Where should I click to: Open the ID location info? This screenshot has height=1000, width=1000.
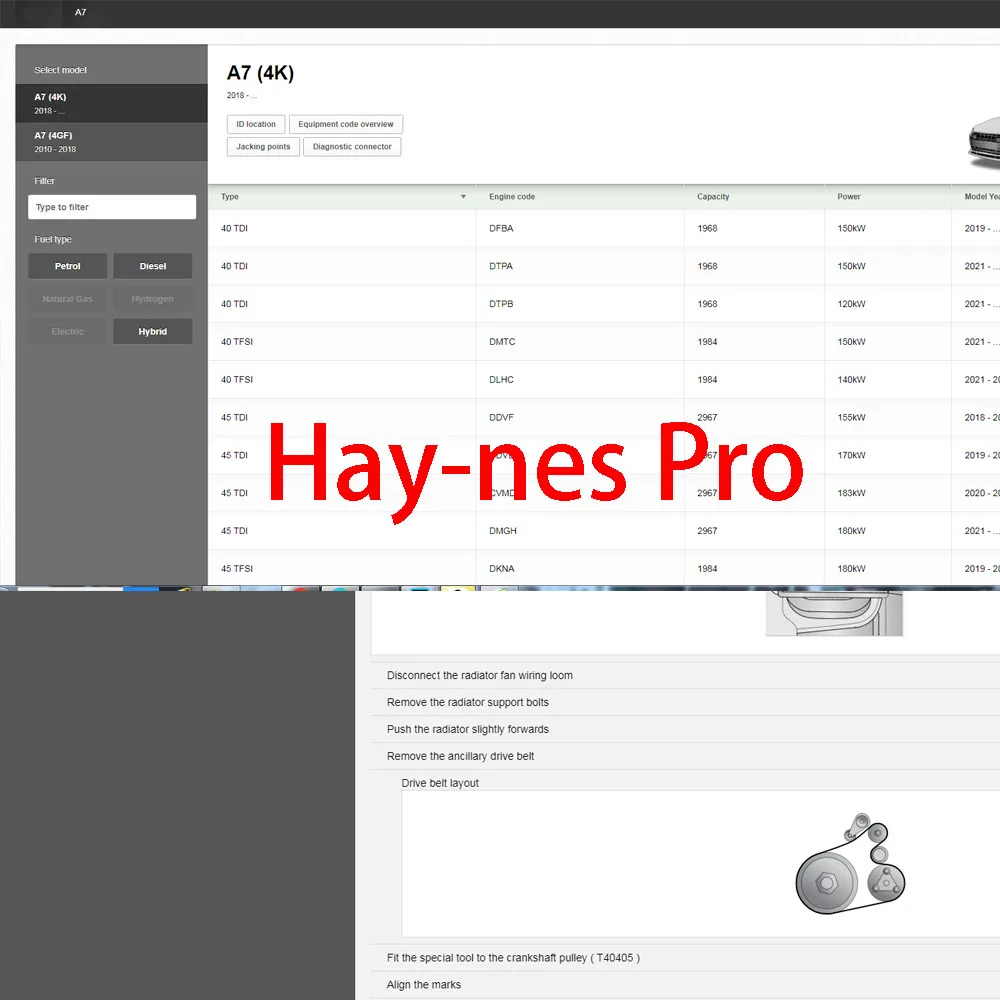coord(256,124)
